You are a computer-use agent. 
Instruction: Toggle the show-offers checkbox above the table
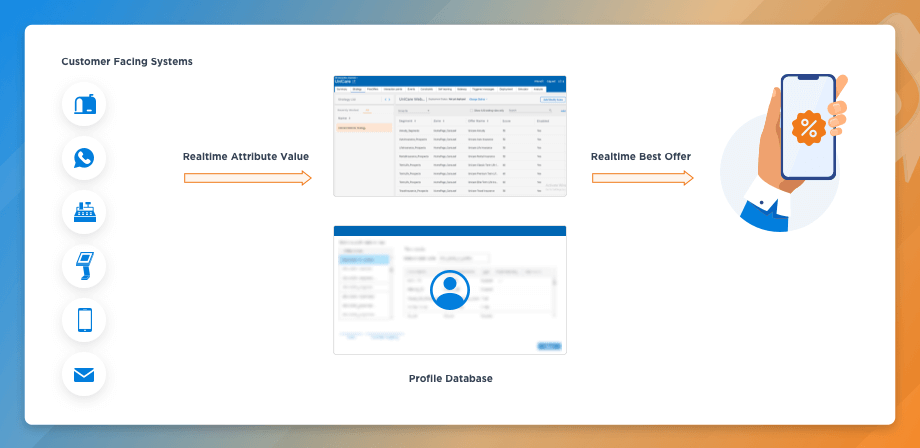tap(471, 110)
